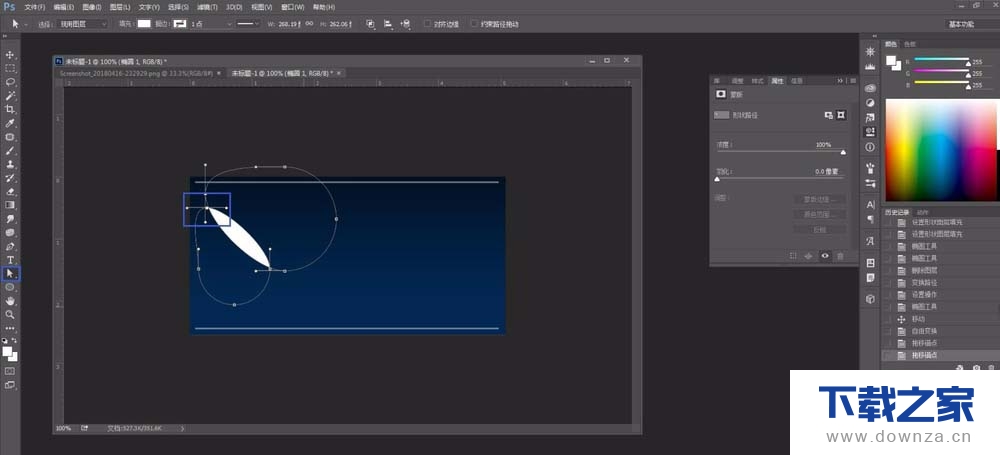The height and width of the screenshot is (455, 1000).
Task: Open the 视图(V) menu
Action: coord(261,7)
